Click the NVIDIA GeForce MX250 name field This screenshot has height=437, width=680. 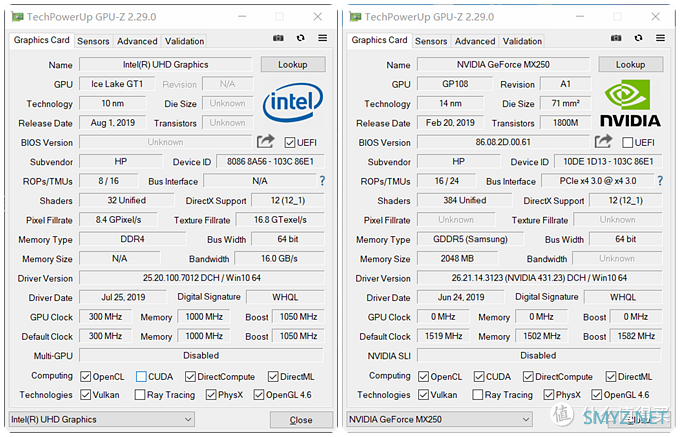pos(503,65)
